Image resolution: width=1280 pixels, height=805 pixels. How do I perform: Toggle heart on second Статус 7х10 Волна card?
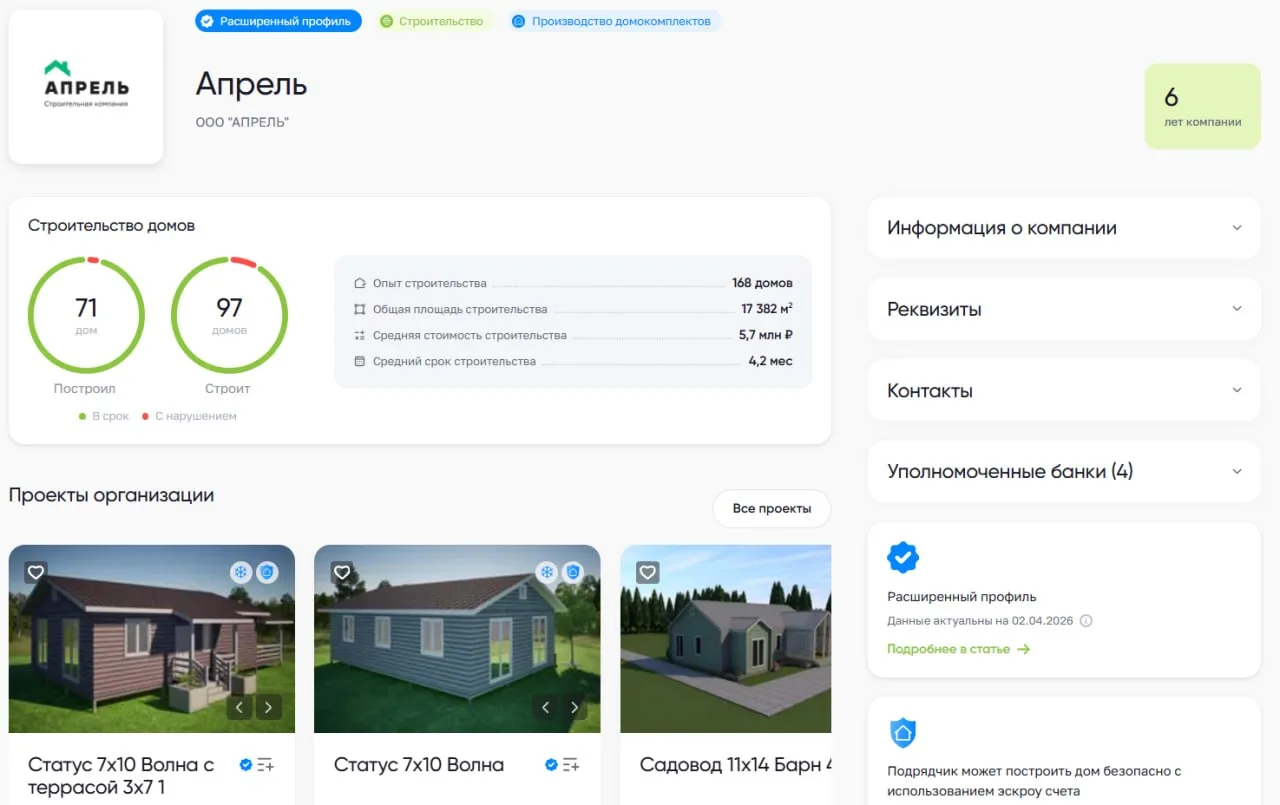(x=342, y=572)
